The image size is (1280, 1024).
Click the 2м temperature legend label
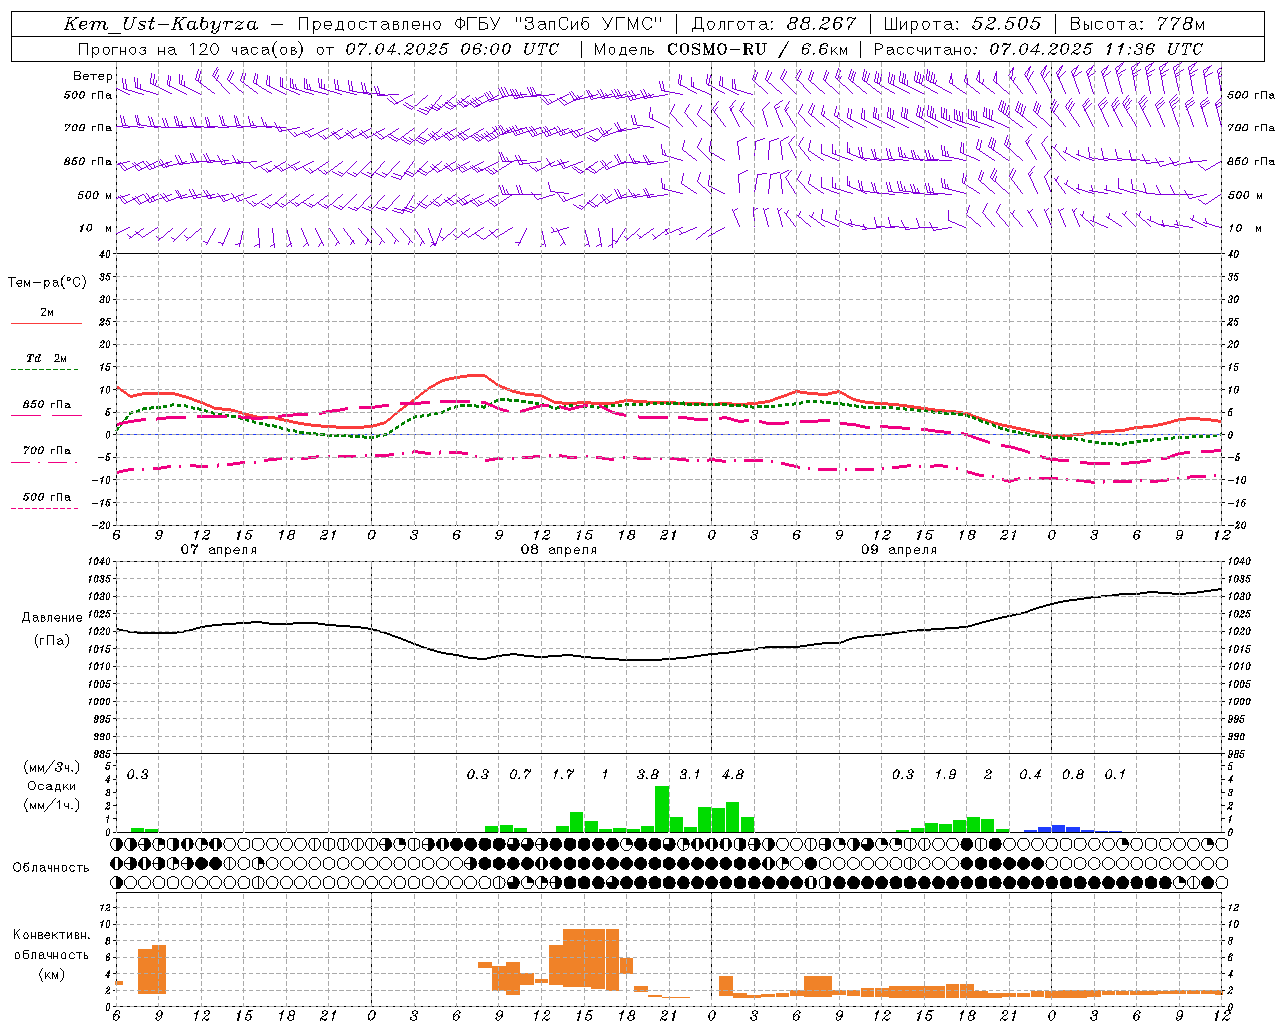(x=47, y=312)
